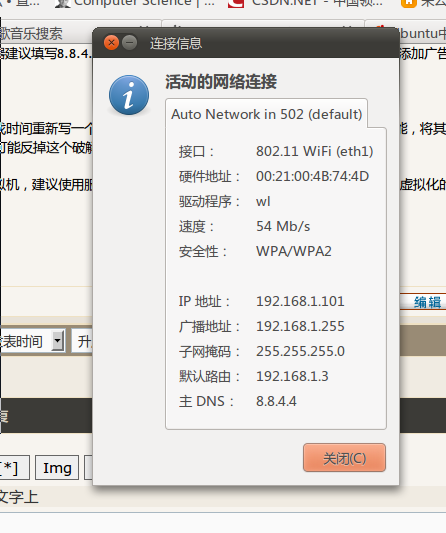Click the [*] editor button
Viewport: 446px width, 533px height.
point(14,468)
